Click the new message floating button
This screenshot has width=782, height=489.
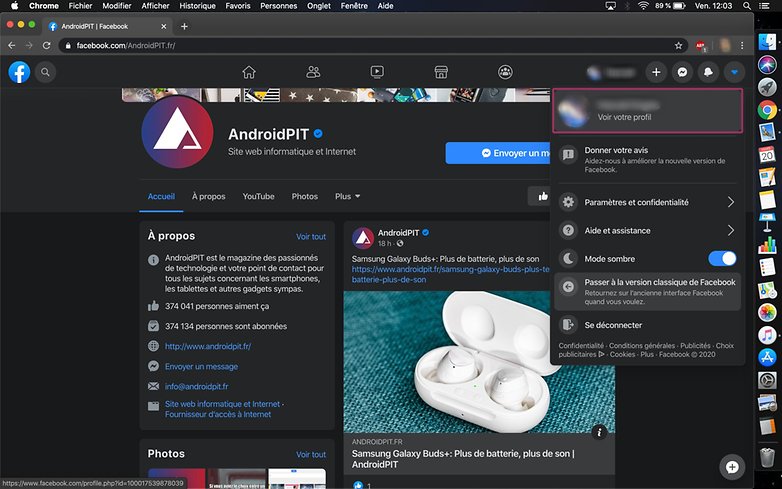[732, 467]
